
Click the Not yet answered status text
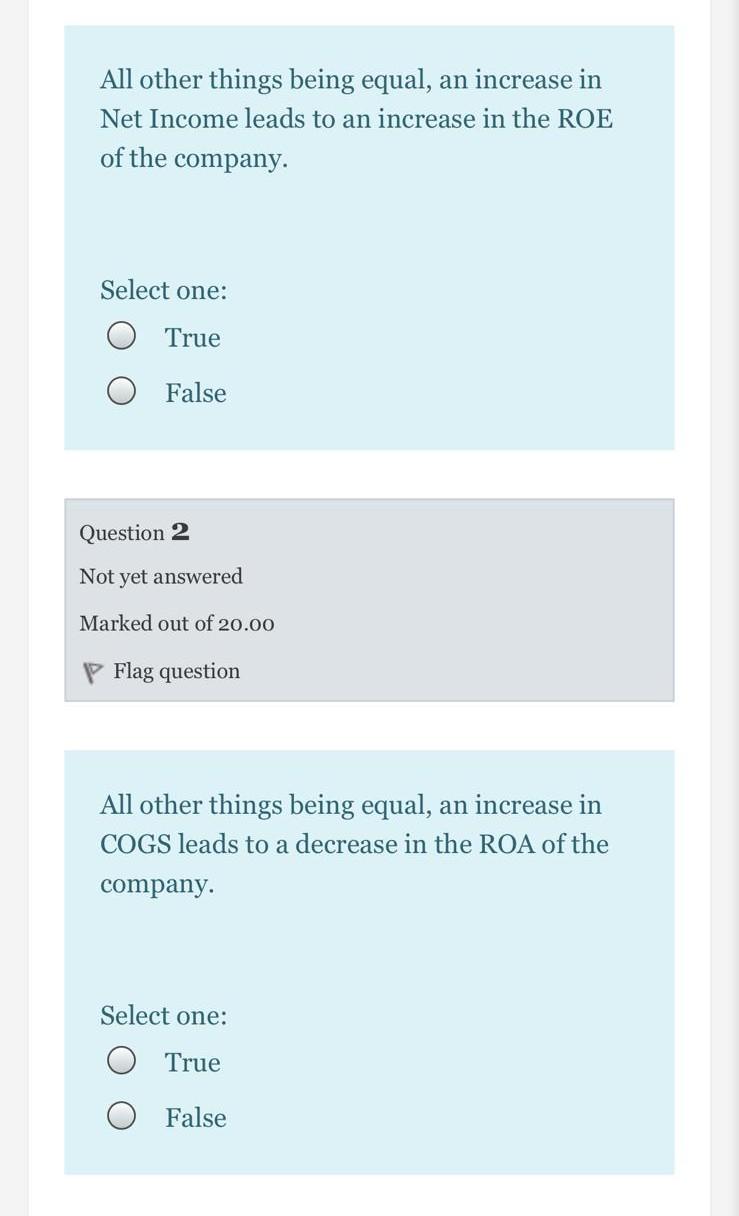coord(161,577)
